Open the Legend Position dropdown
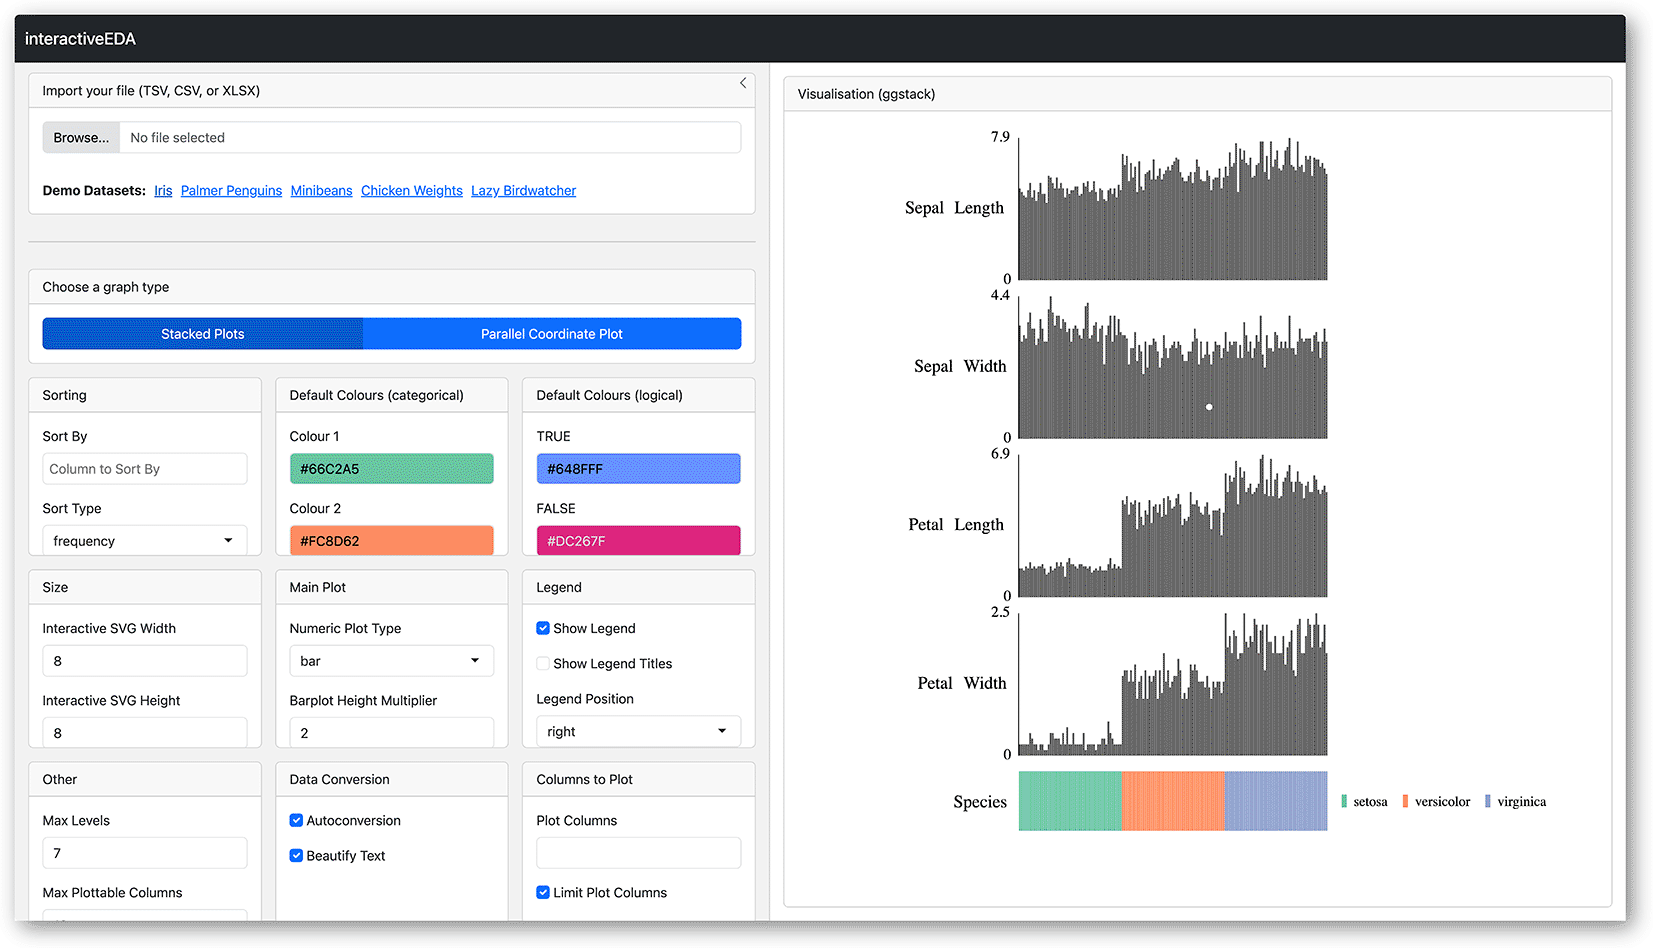Screen dimensions: 1653x948 tap(638, 731)
